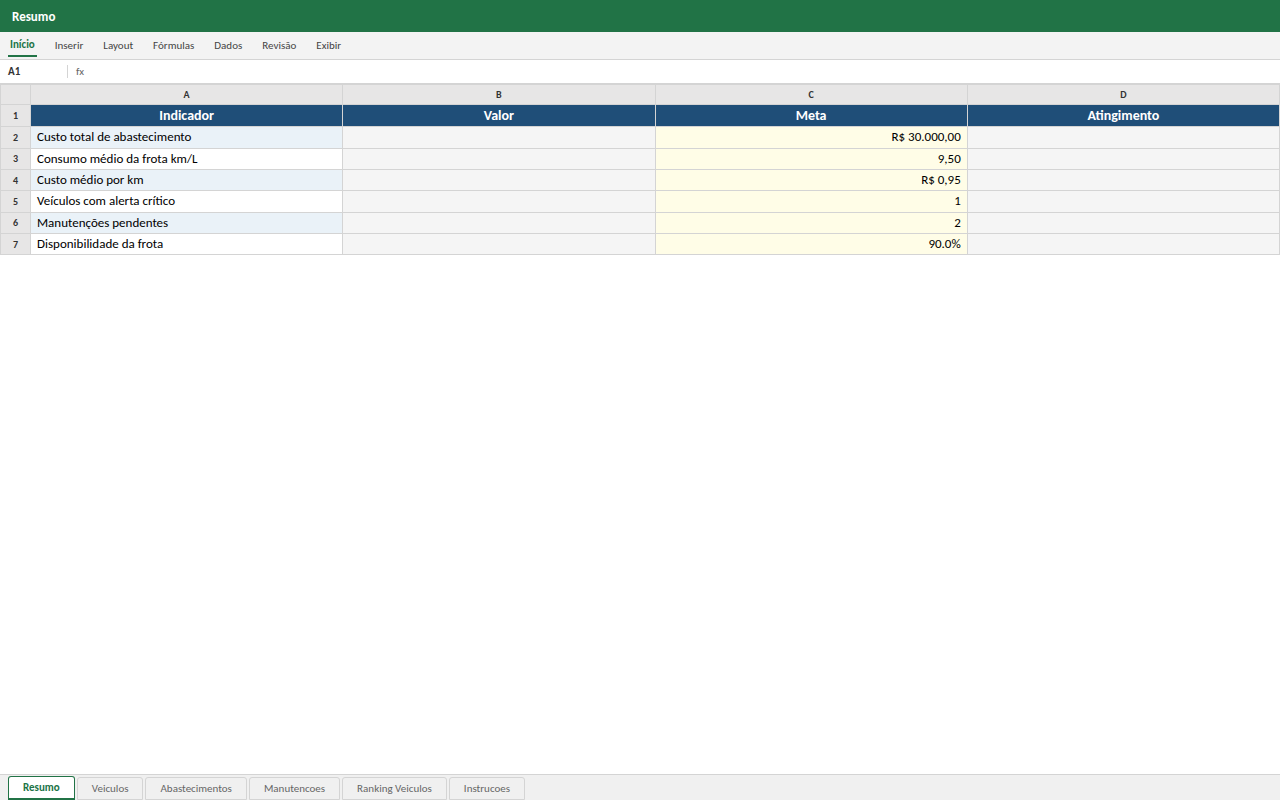Click the fx function icon

[80, 72]
